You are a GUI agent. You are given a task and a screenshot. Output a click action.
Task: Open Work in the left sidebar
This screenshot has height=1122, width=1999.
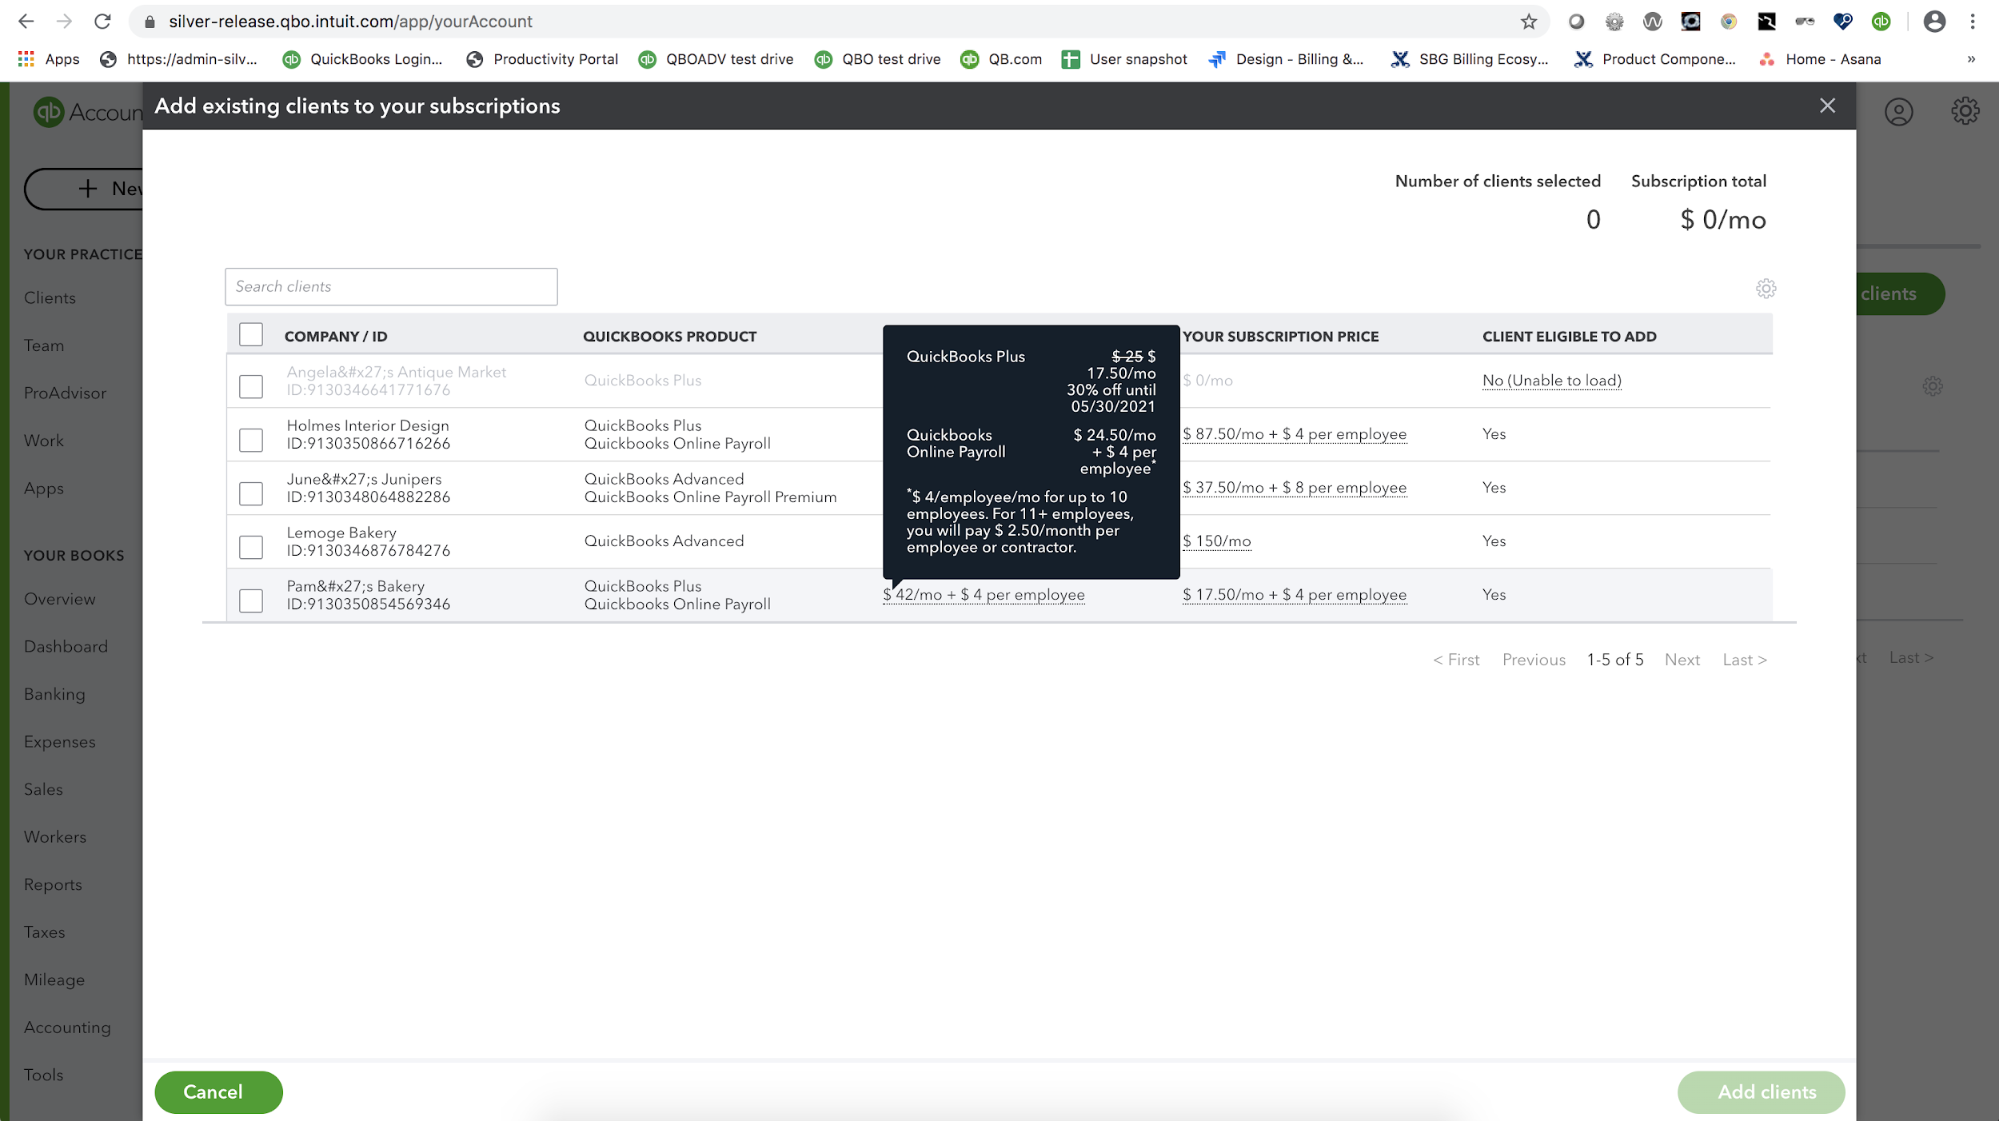(44, 441)
